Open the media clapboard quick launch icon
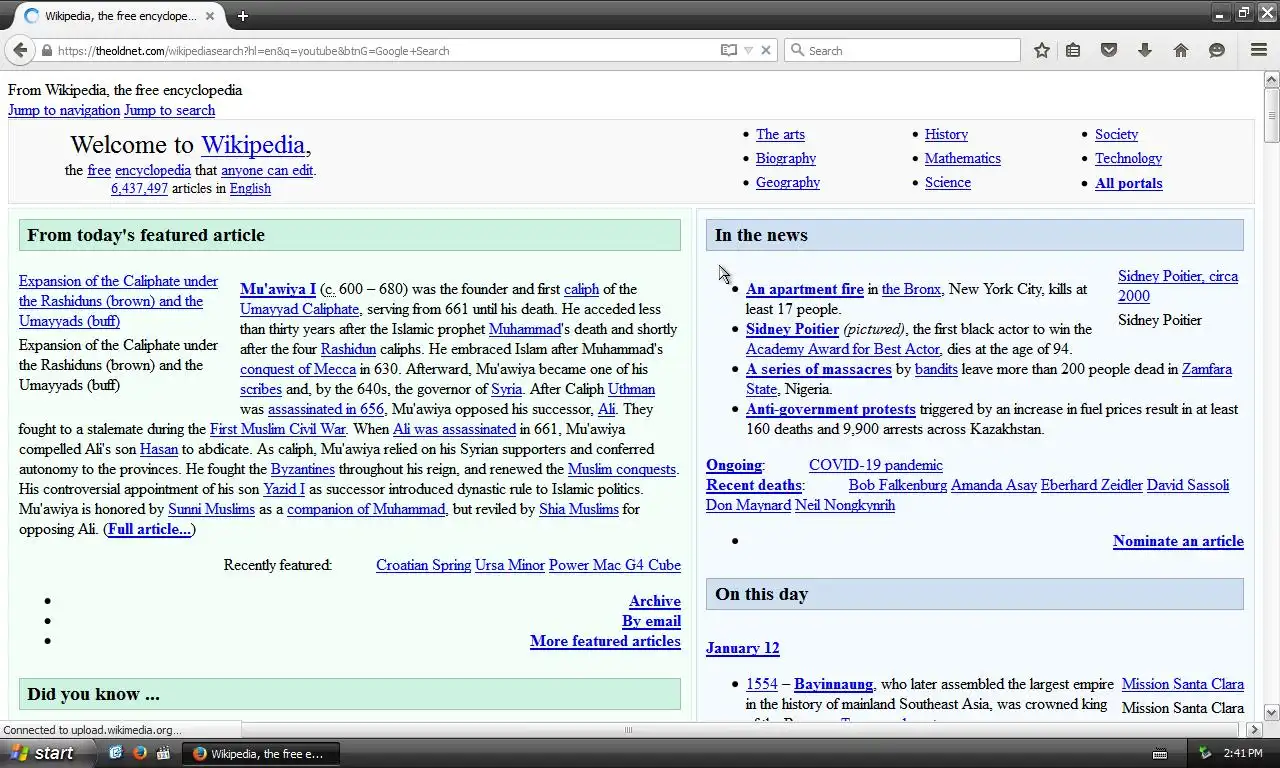Viewport: 1280px width, 768px height. click(164, 753)
